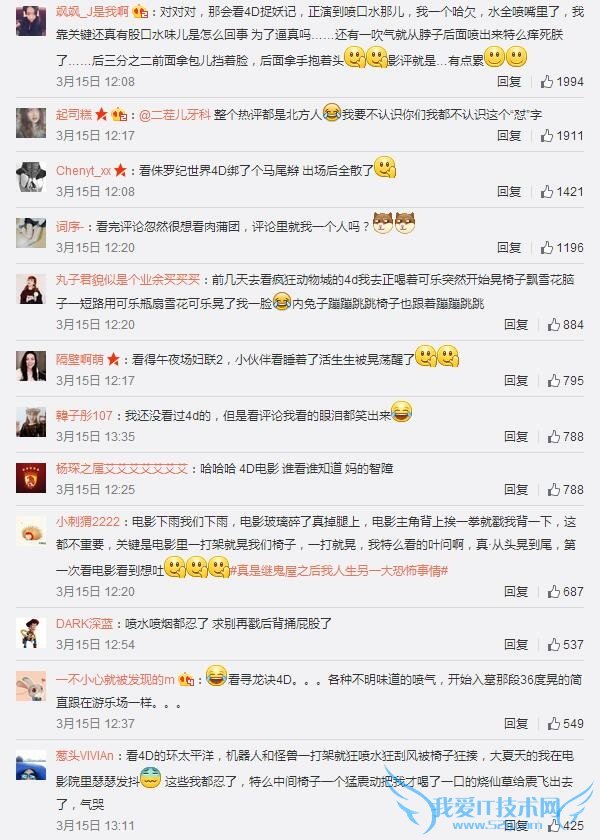Open Chenyt_xx user profile link
Screen dimensions: 600x840
(84, 171)
